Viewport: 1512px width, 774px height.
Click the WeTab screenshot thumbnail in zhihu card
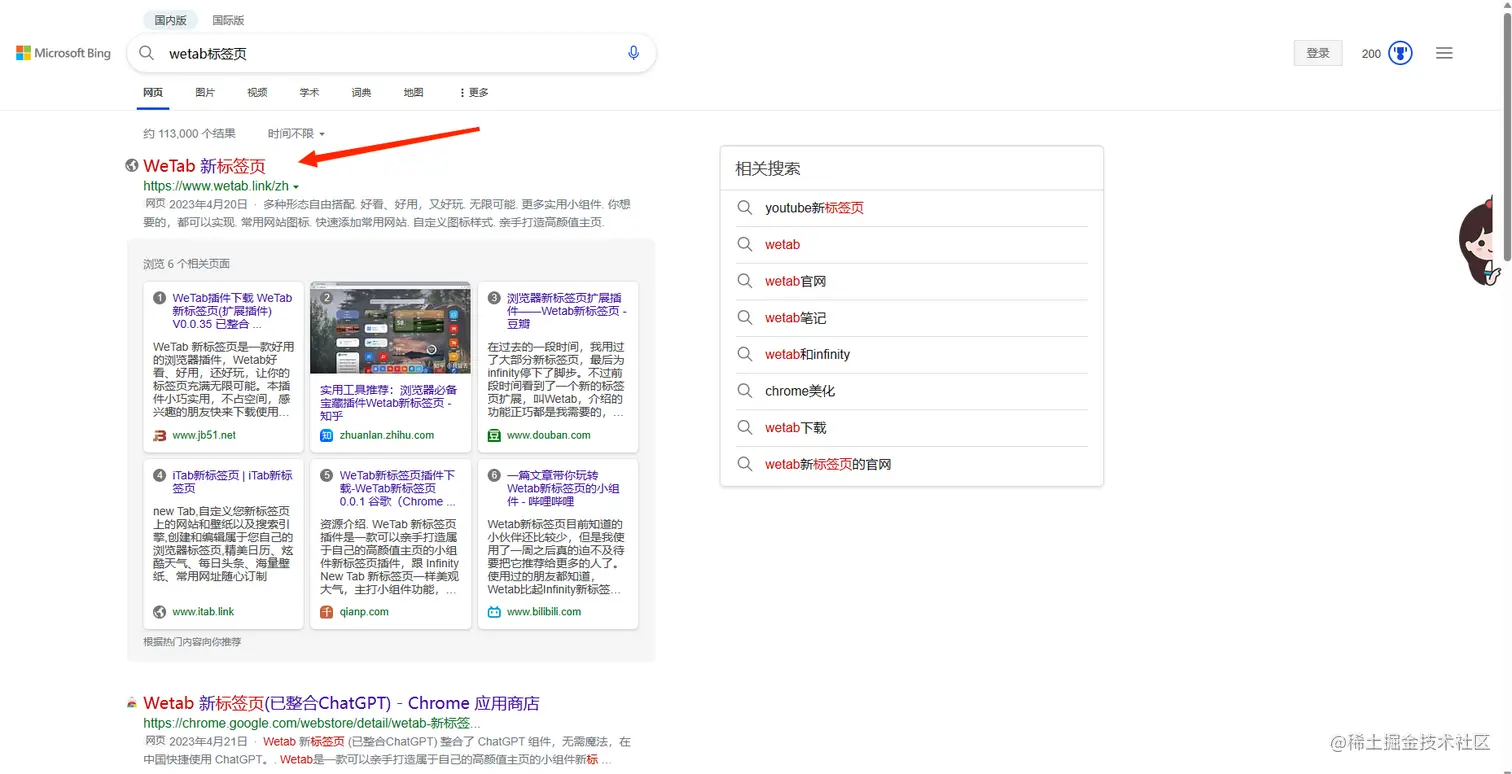click(391, 328)
